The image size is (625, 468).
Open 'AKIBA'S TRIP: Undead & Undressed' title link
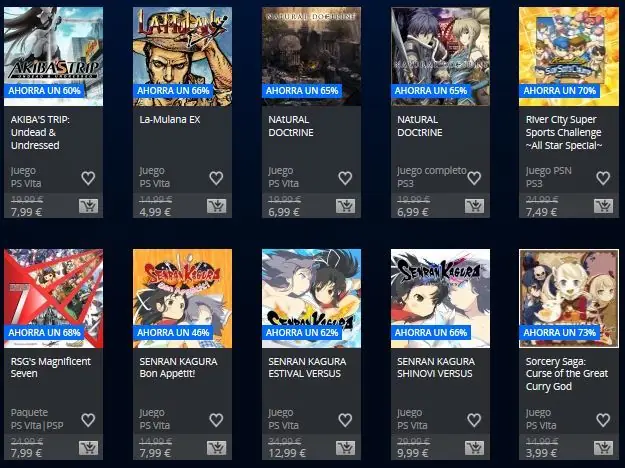point(40,132)
